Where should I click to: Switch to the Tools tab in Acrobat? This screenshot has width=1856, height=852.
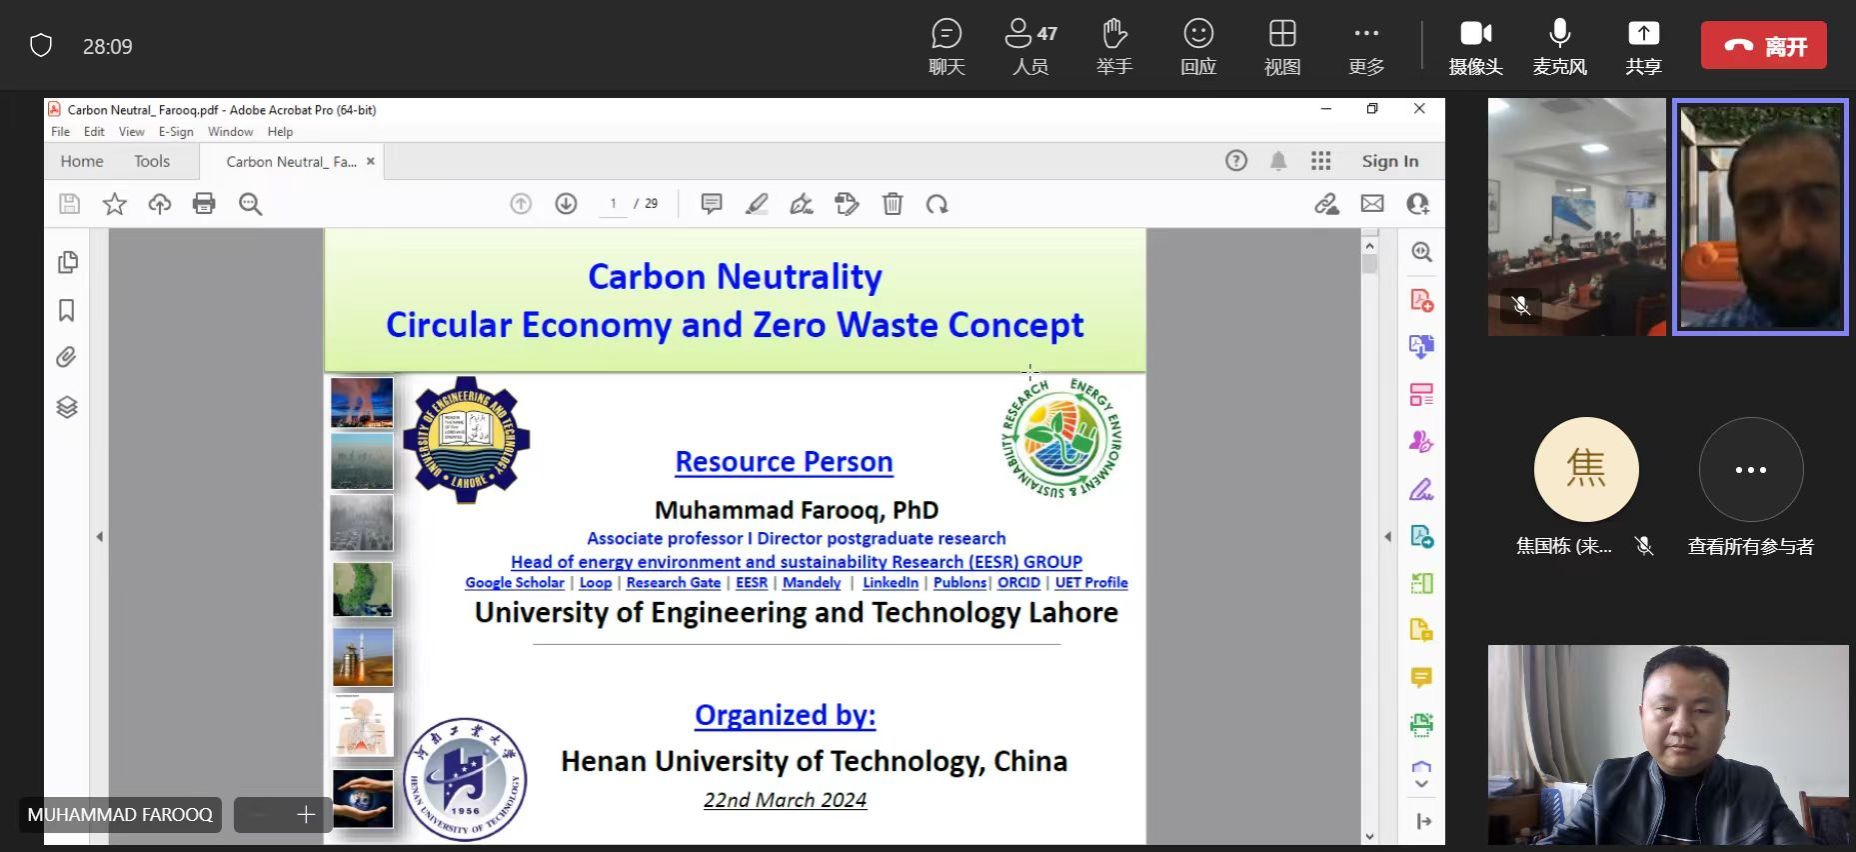click(152, 161)
